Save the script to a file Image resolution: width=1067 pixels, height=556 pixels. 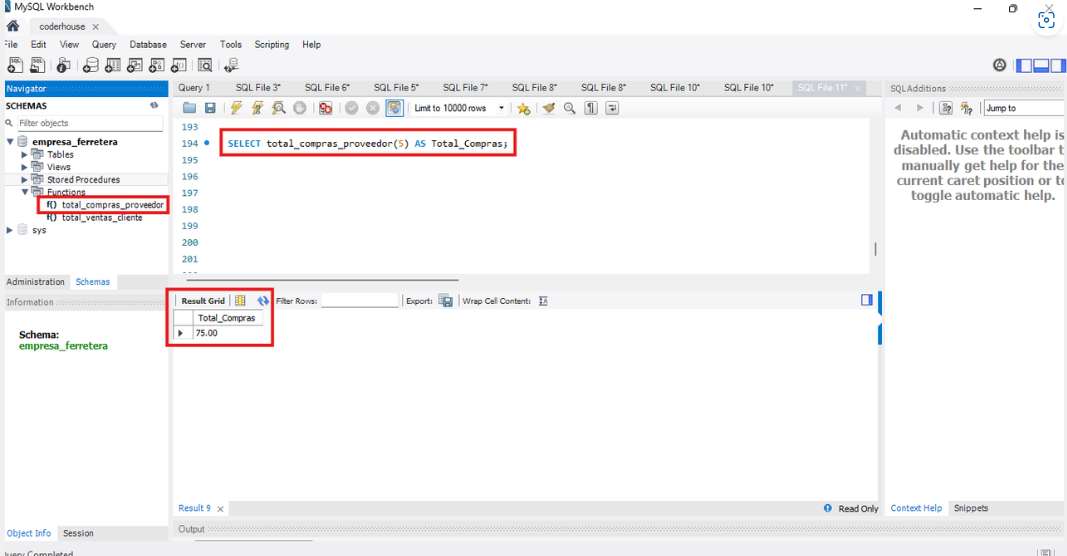[x=210, y=108]
